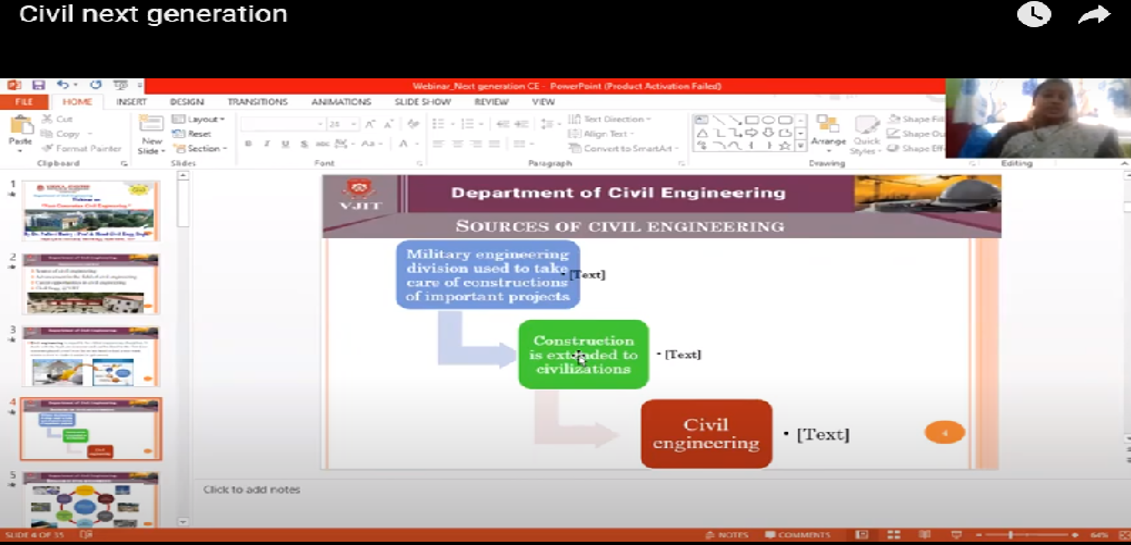Insert a New Slide

[x=152, y=135]
